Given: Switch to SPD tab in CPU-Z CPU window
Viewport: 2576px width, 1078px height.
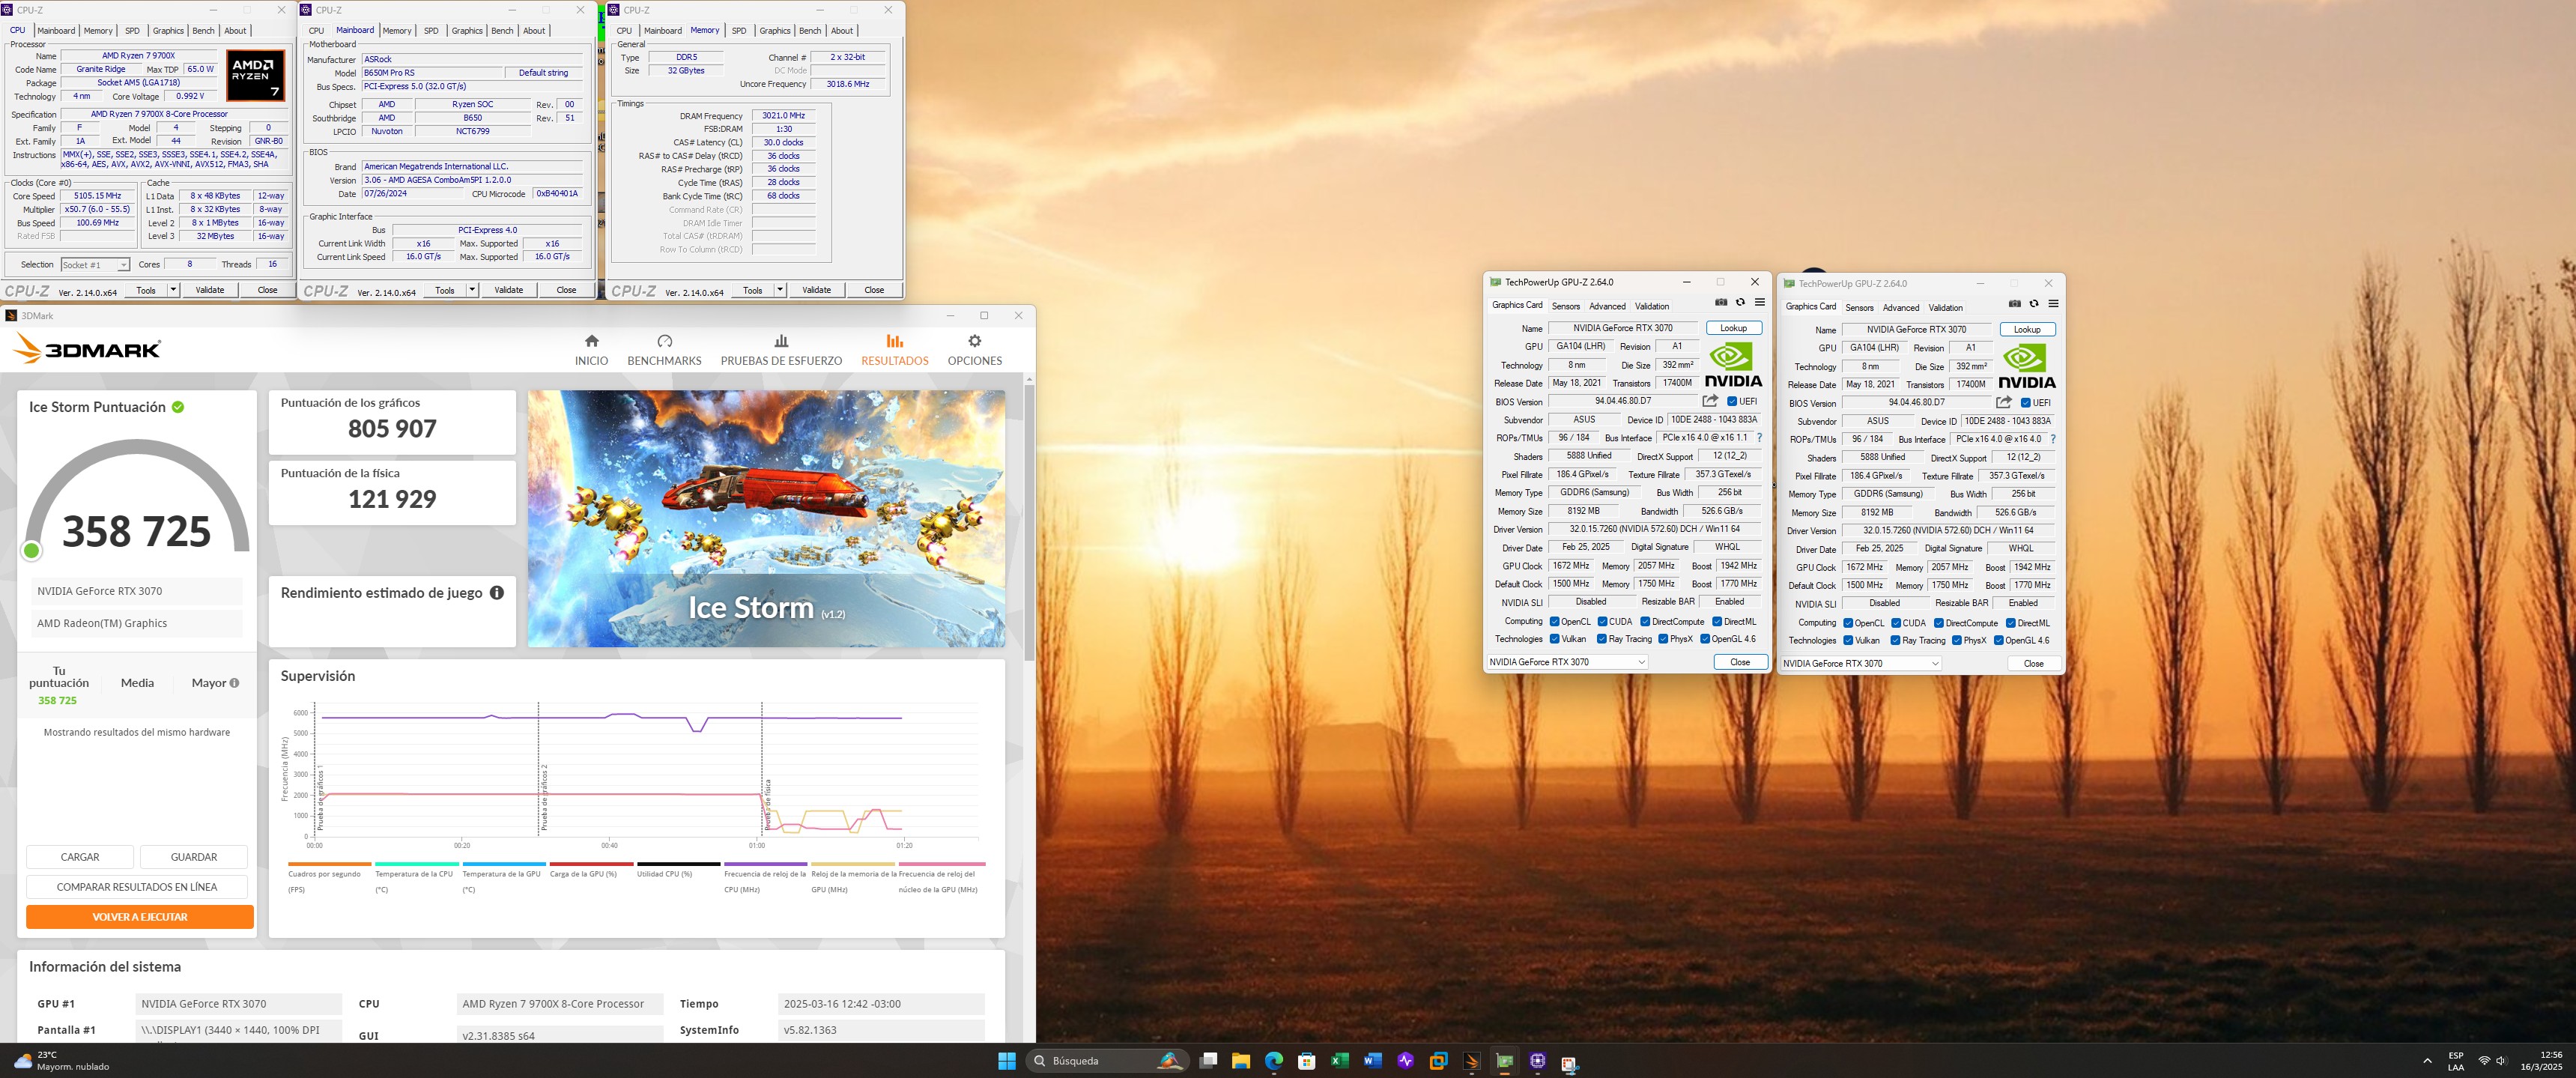Looking at the screenshot, I should [132, 31].
